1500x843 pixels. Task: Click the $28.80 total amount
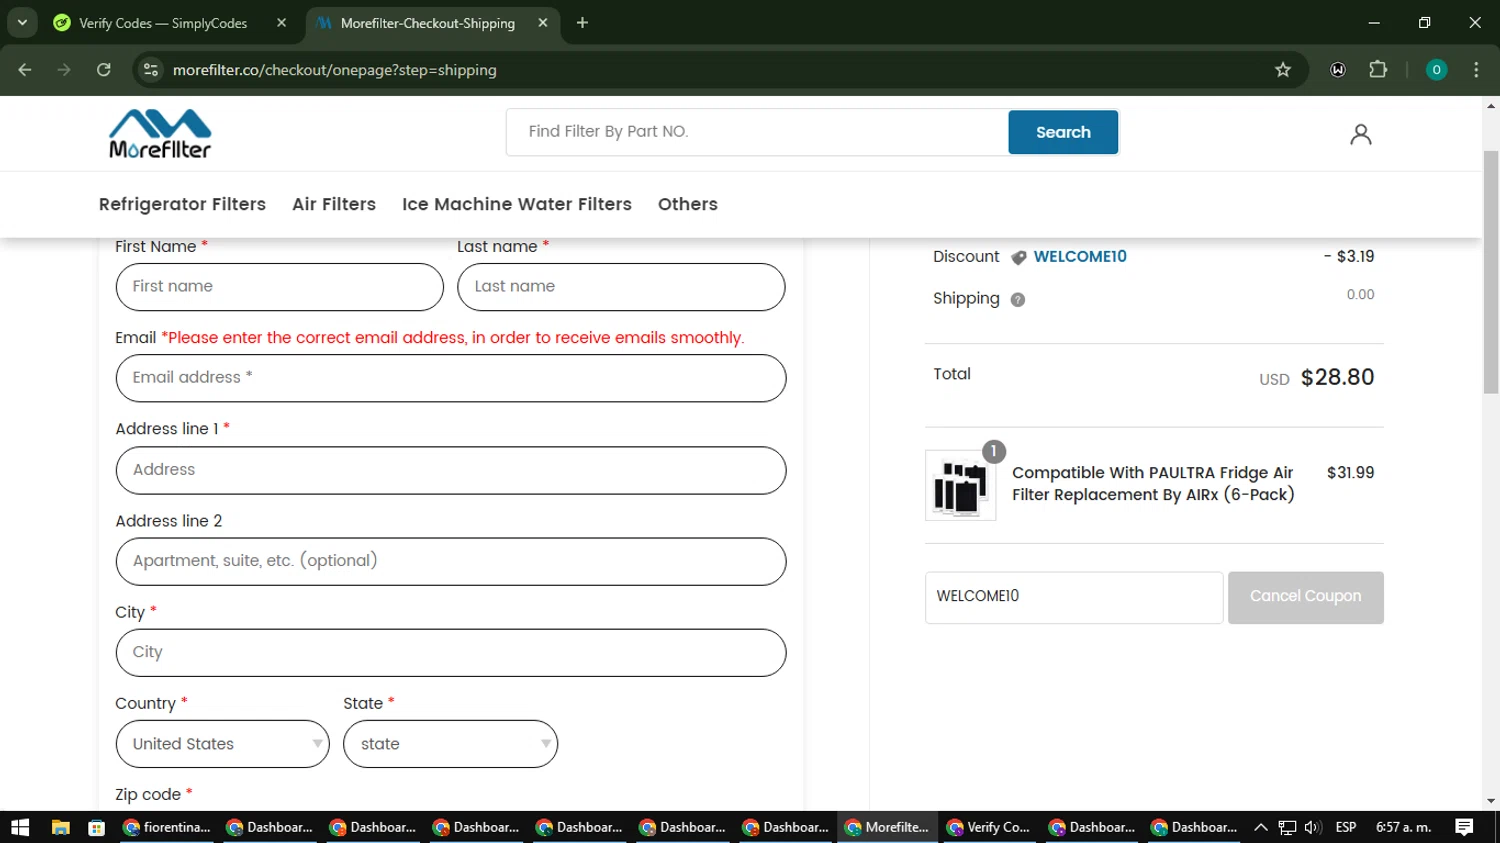click(1338, 377)
